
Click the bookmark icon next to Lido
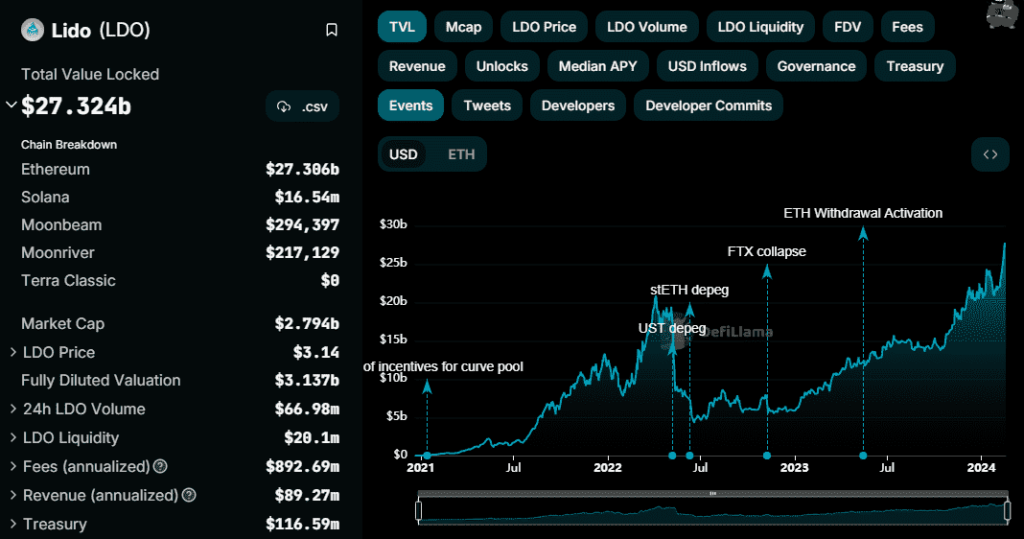pos(332,30)
